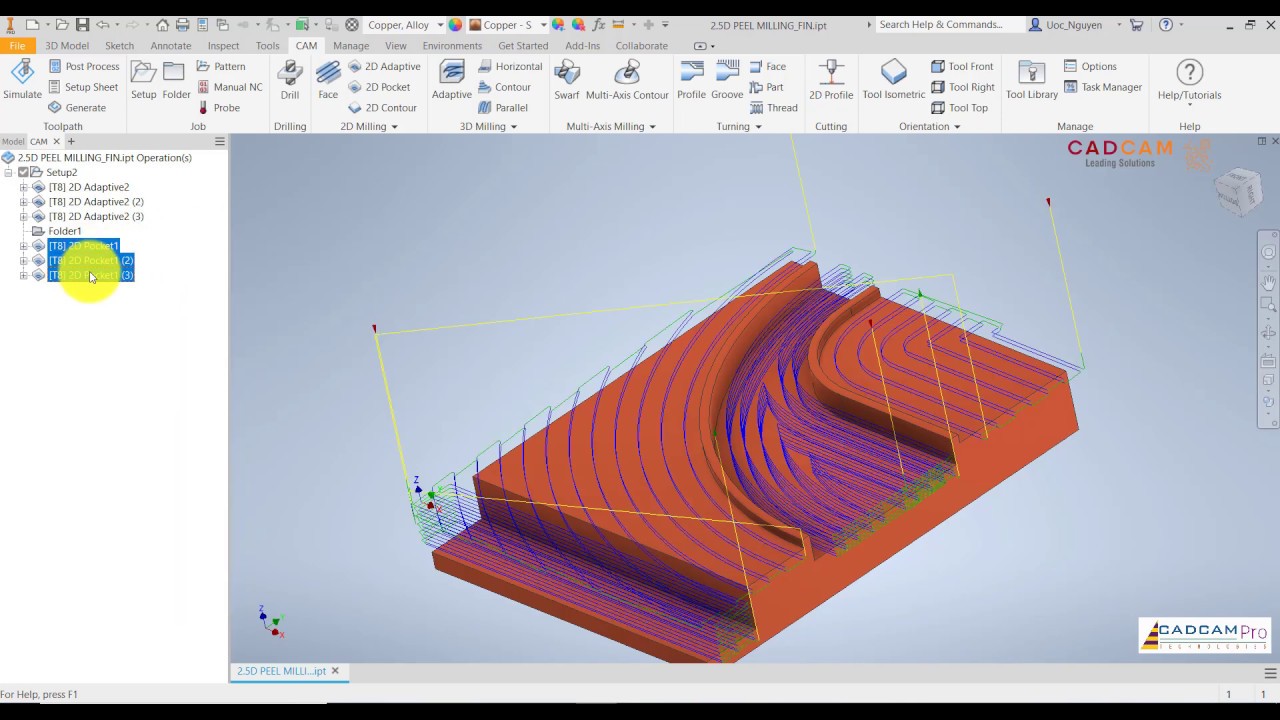Choose 2D Contour operation
The height and width of the screenshot is (720, 1280).
(382, 107)
